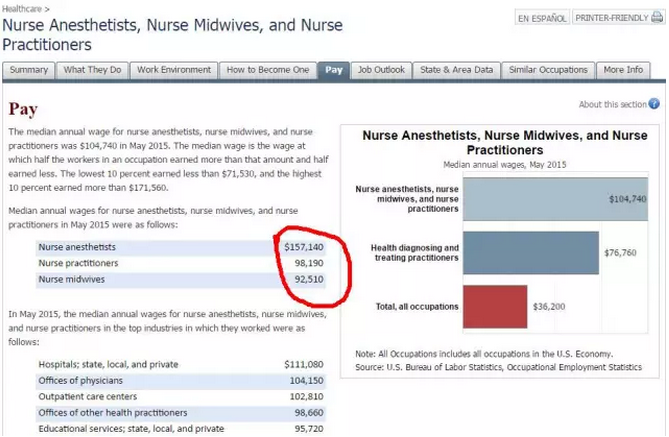Select the Work Environment tab
Viewport: 669px width, 437px height.
pos(174,70)
